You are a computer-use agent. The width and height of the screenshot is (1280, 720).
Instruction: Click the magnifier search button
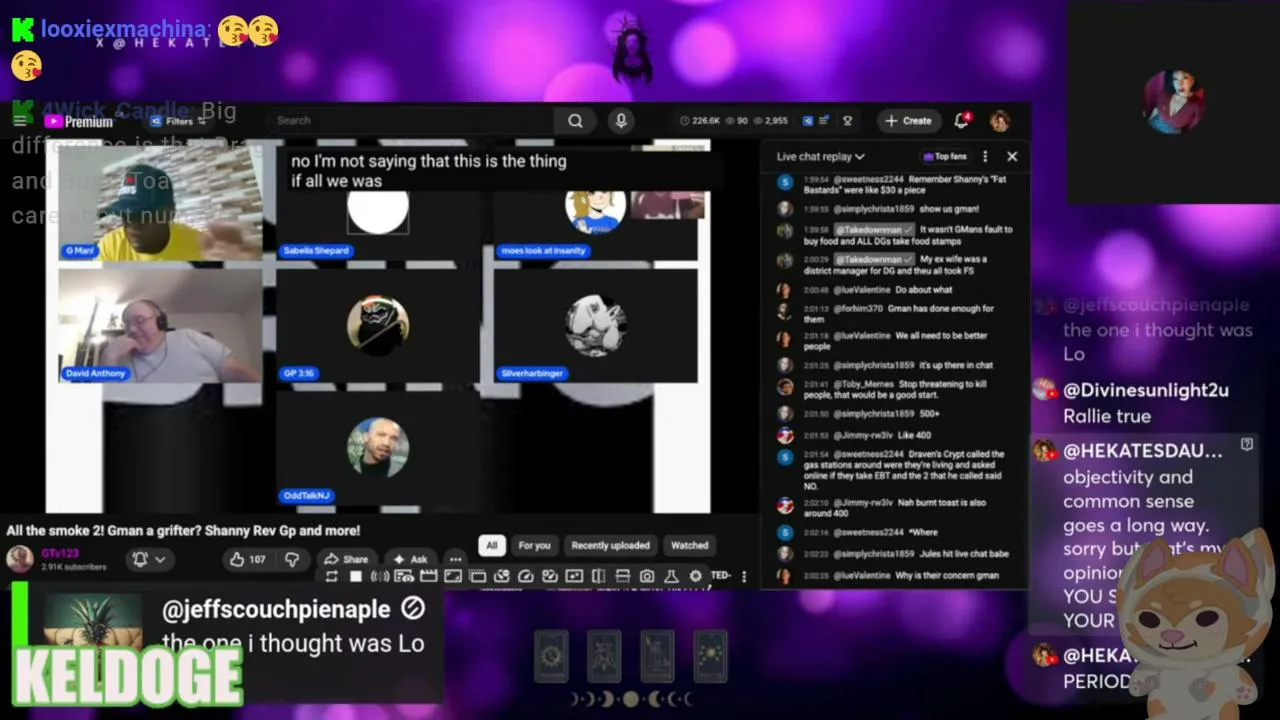[575, 120]
